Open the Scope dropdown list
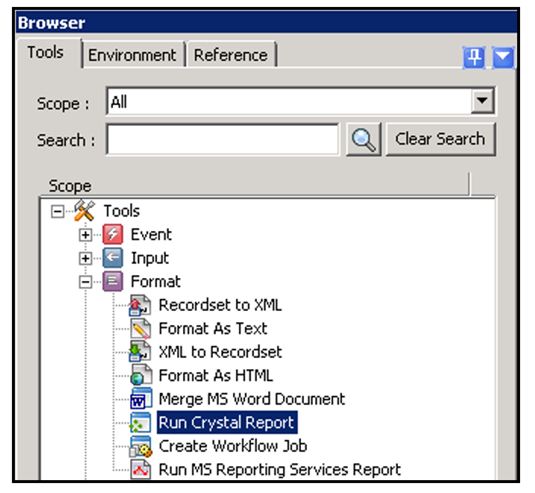 (x=482, y=101)
